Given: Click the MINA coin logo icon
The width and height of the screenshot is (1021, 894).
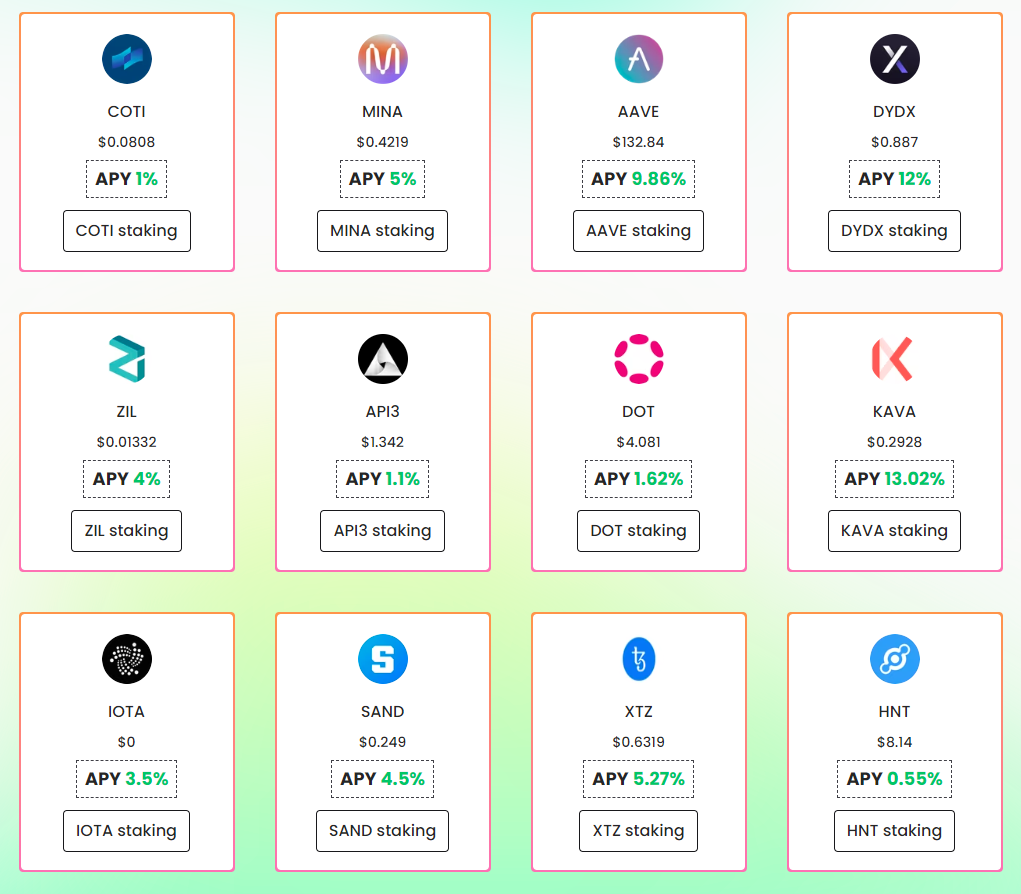Looking at the screenshot, I should [382, 59].
